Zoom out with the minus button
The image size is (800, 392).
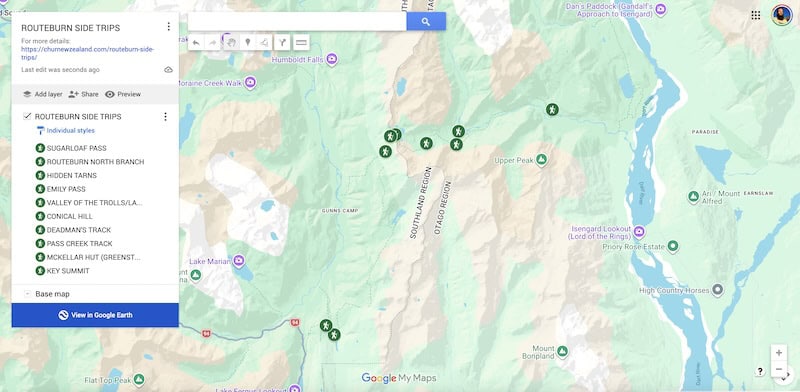(x=779, y=369)
